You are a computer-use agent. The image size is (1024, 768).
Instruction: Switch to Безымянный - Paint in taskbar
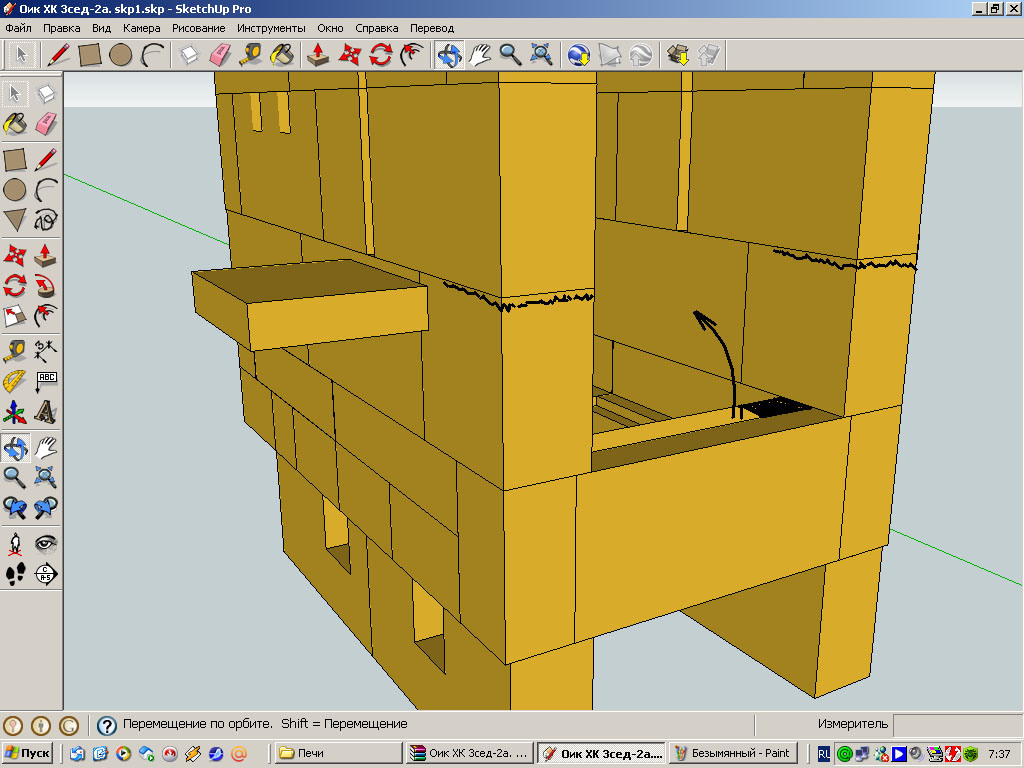[732, 753]
